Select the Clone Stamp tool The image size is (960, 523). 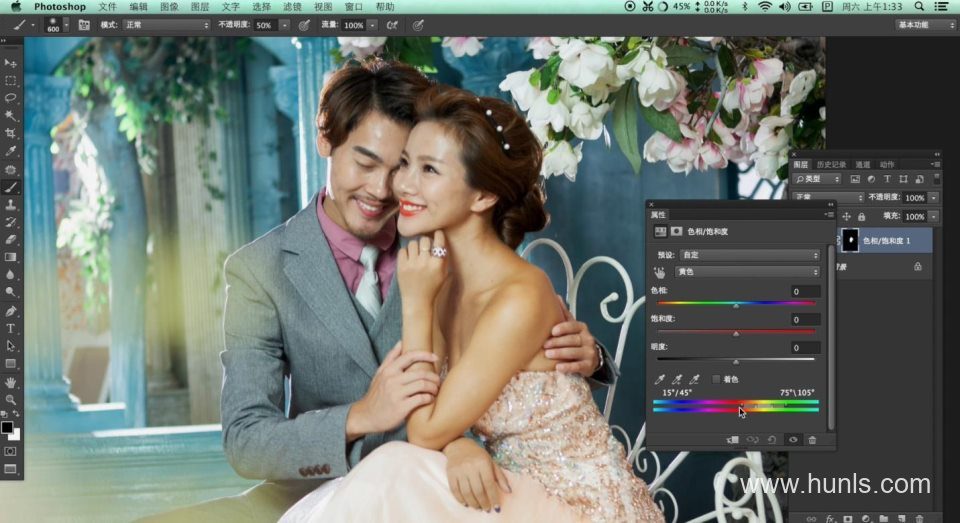point(10,205)
